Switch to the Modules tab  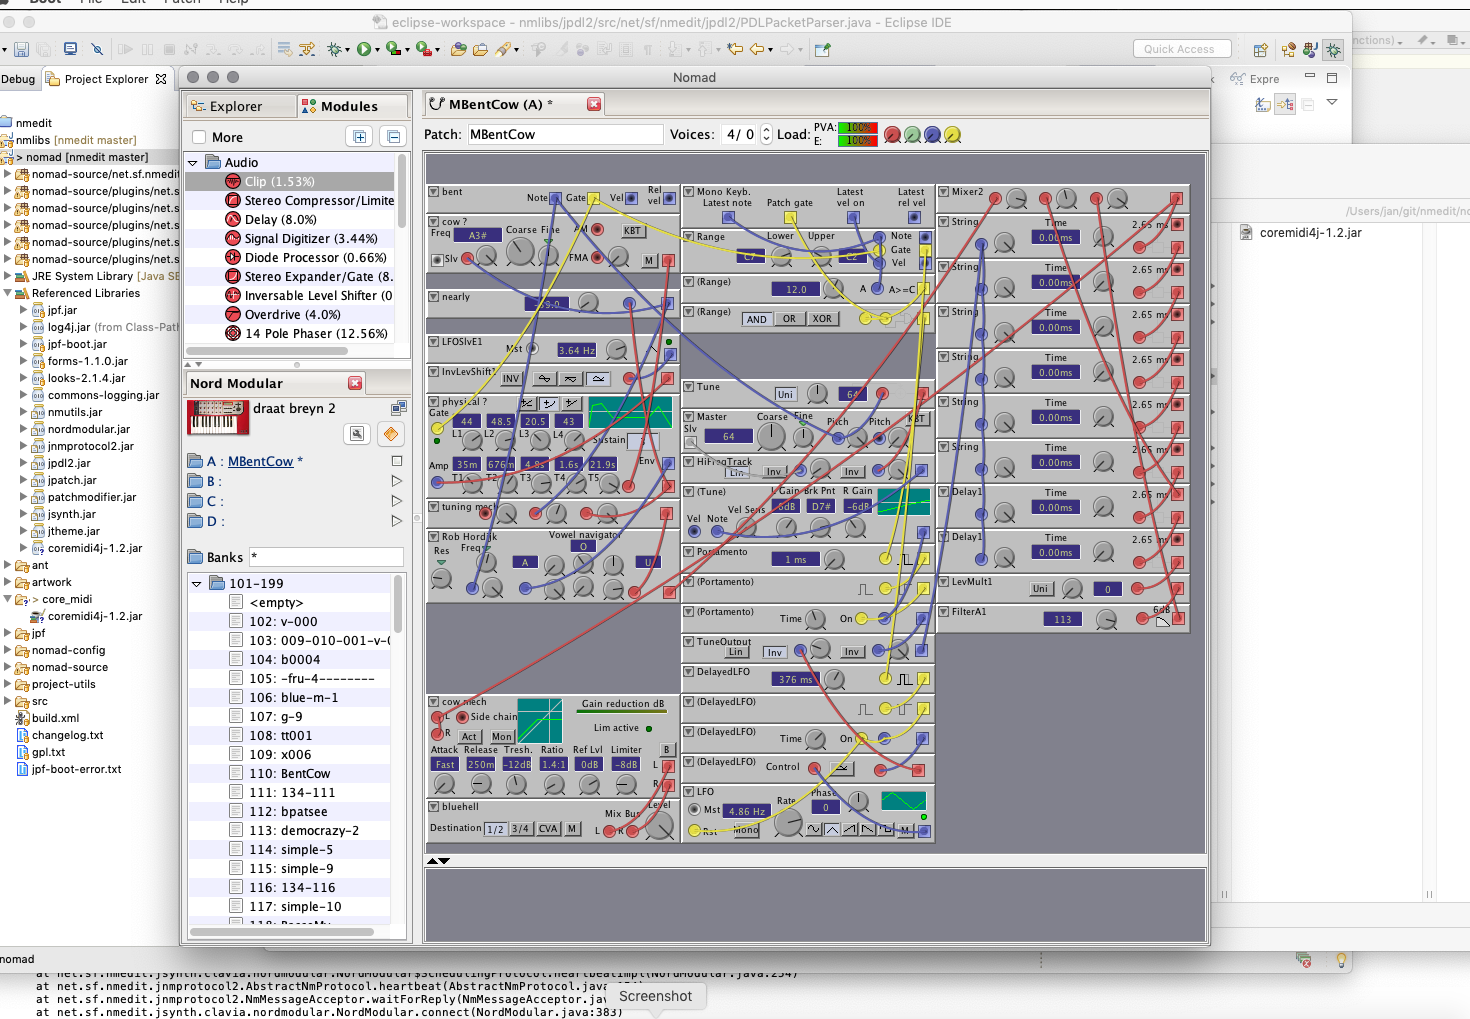pyautogui.click(x=352, y=106)
